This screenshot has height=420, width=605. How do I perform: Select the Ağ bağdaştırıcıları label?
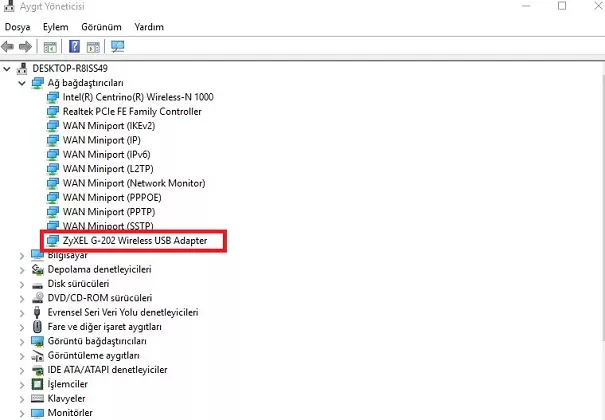(86, 83)
